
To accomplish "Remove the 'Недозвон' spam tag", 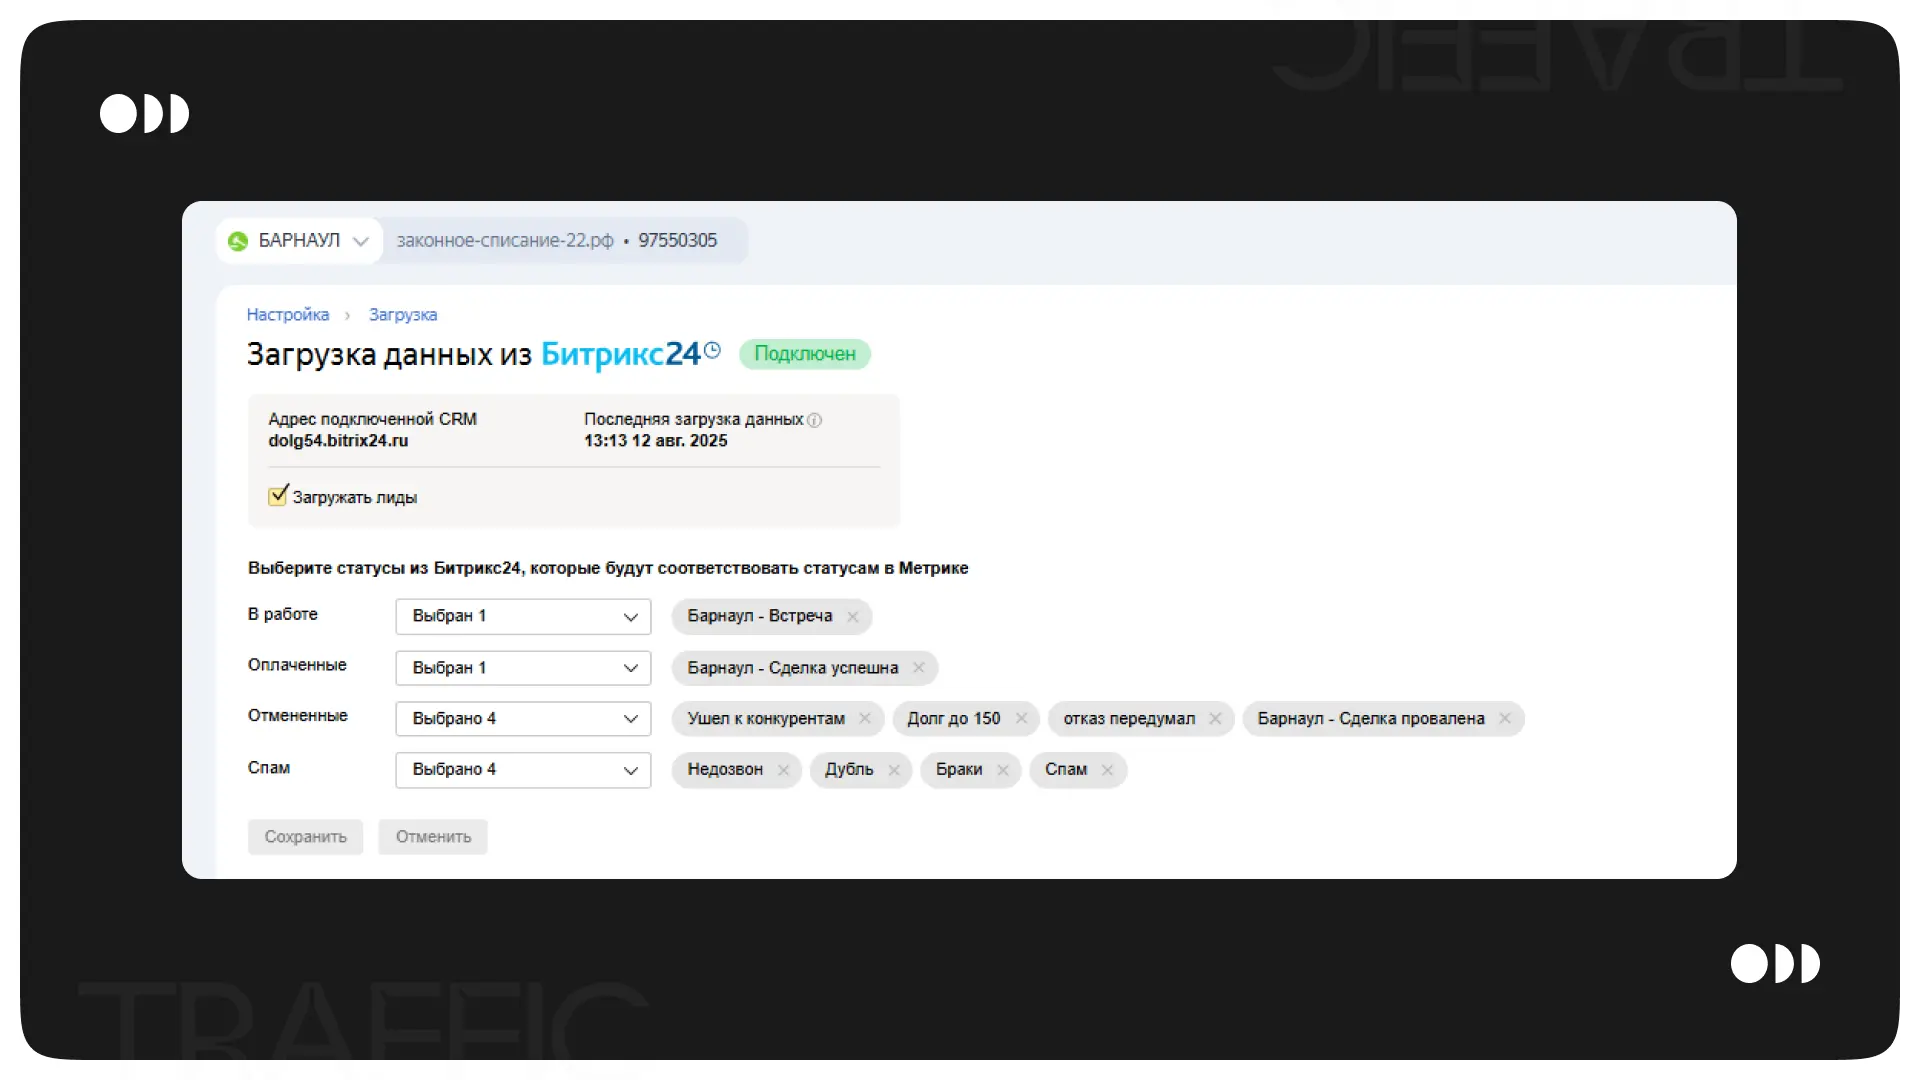I will (784, 770).
